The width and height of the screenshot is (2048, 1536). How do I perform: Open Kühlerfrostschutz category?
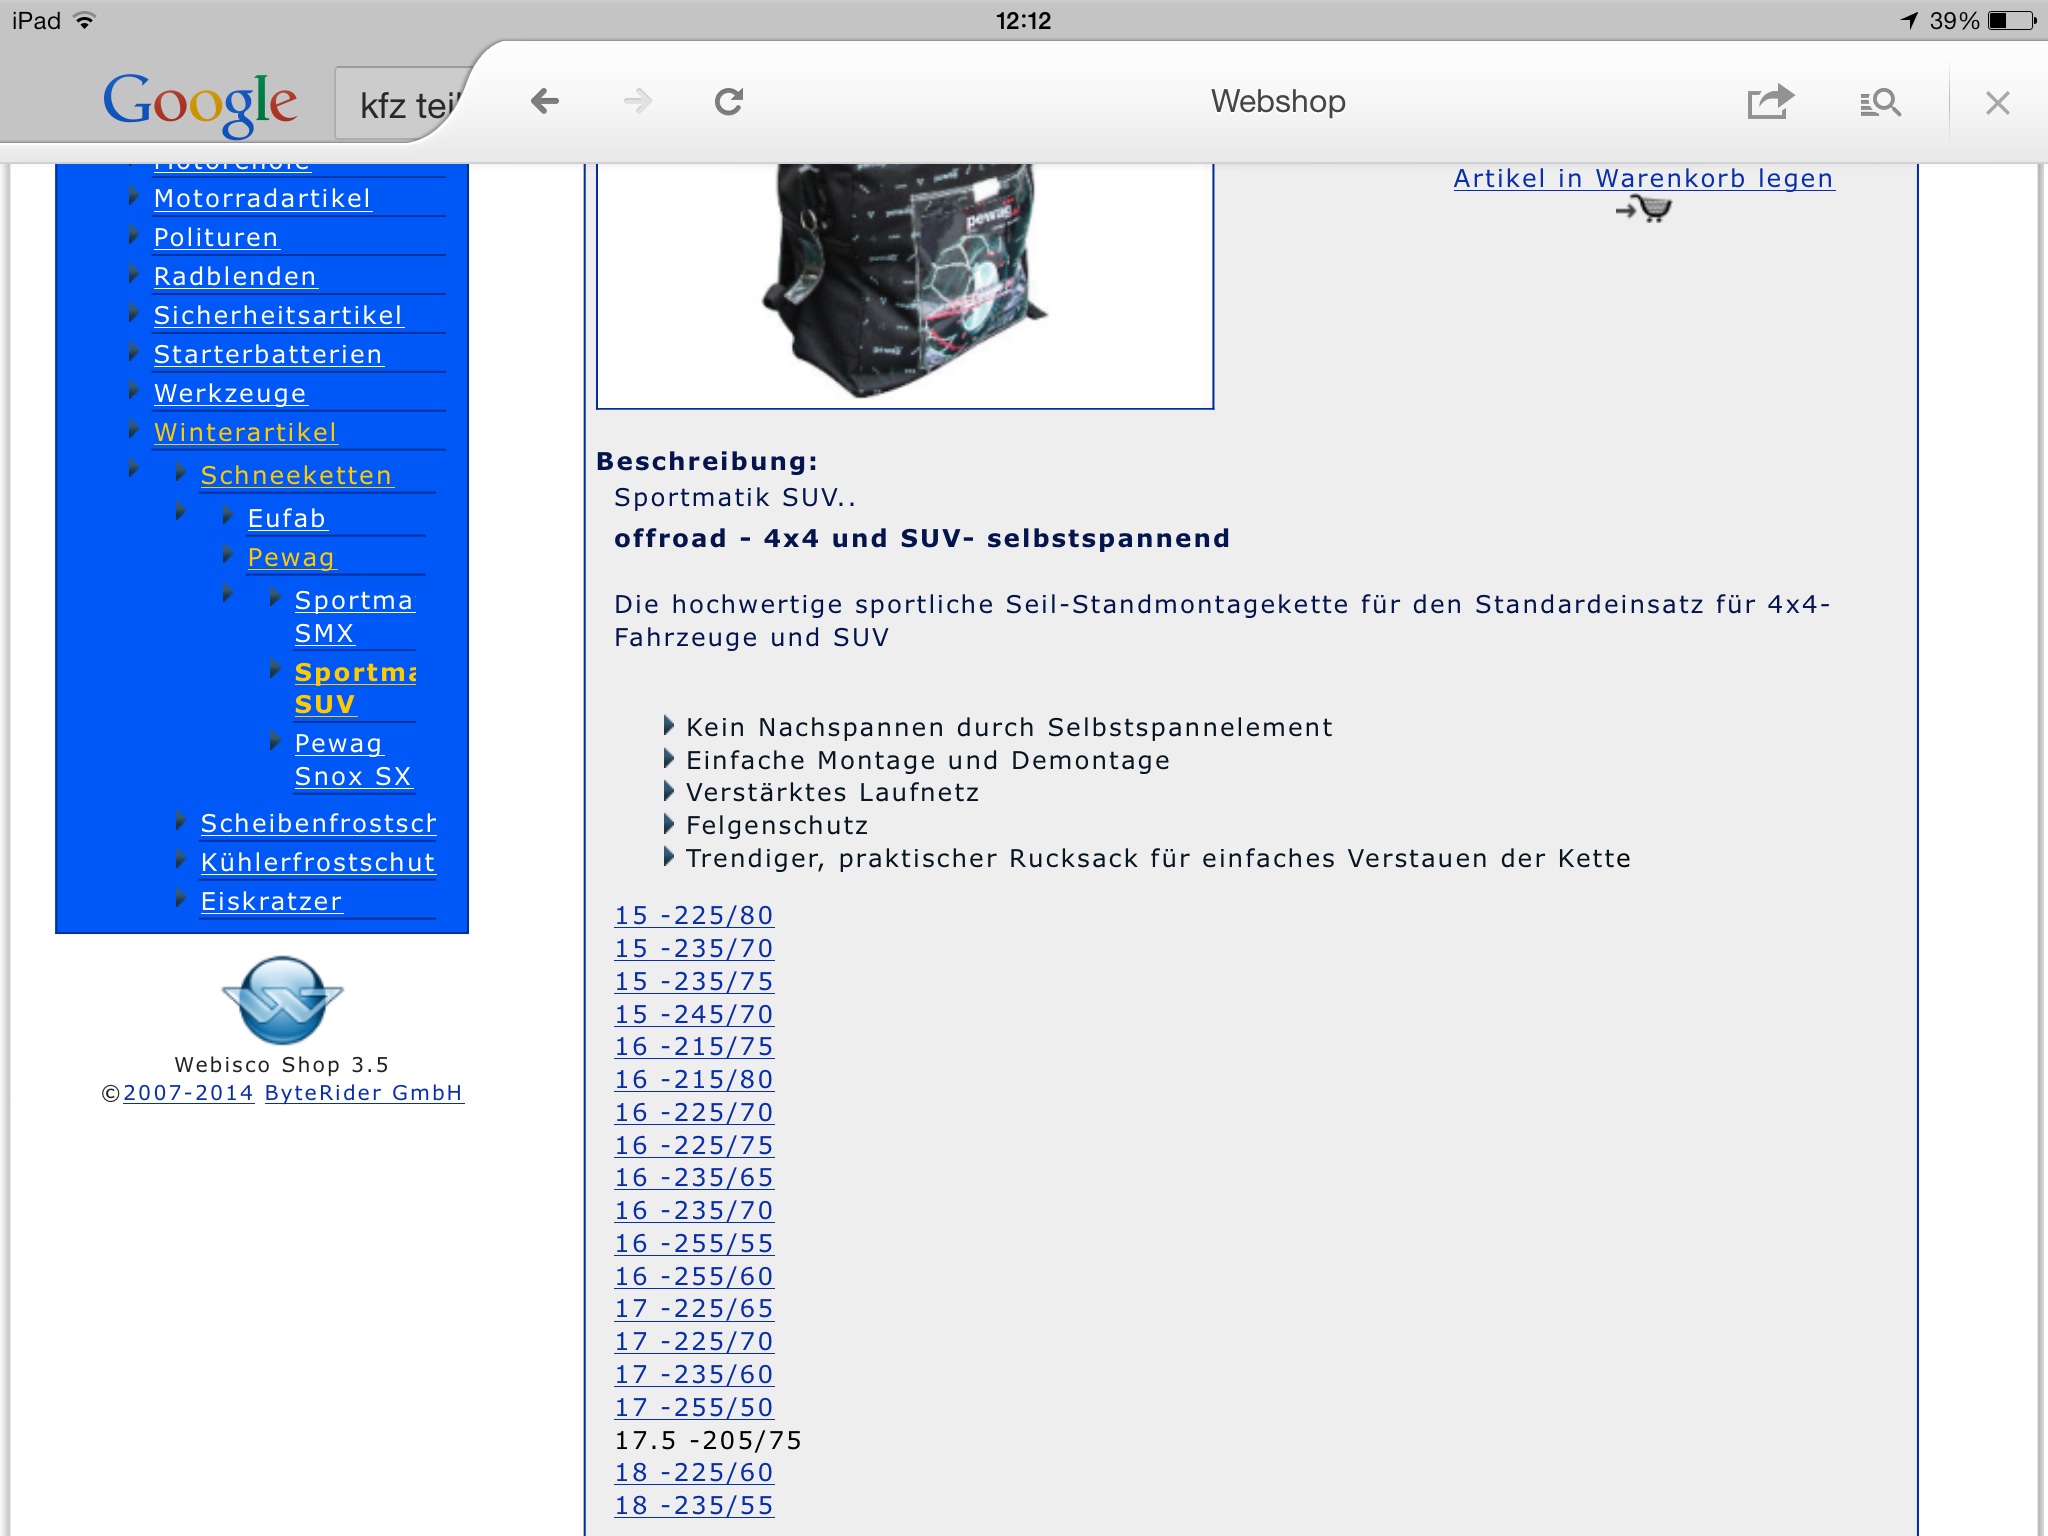(x=318, y=862)
